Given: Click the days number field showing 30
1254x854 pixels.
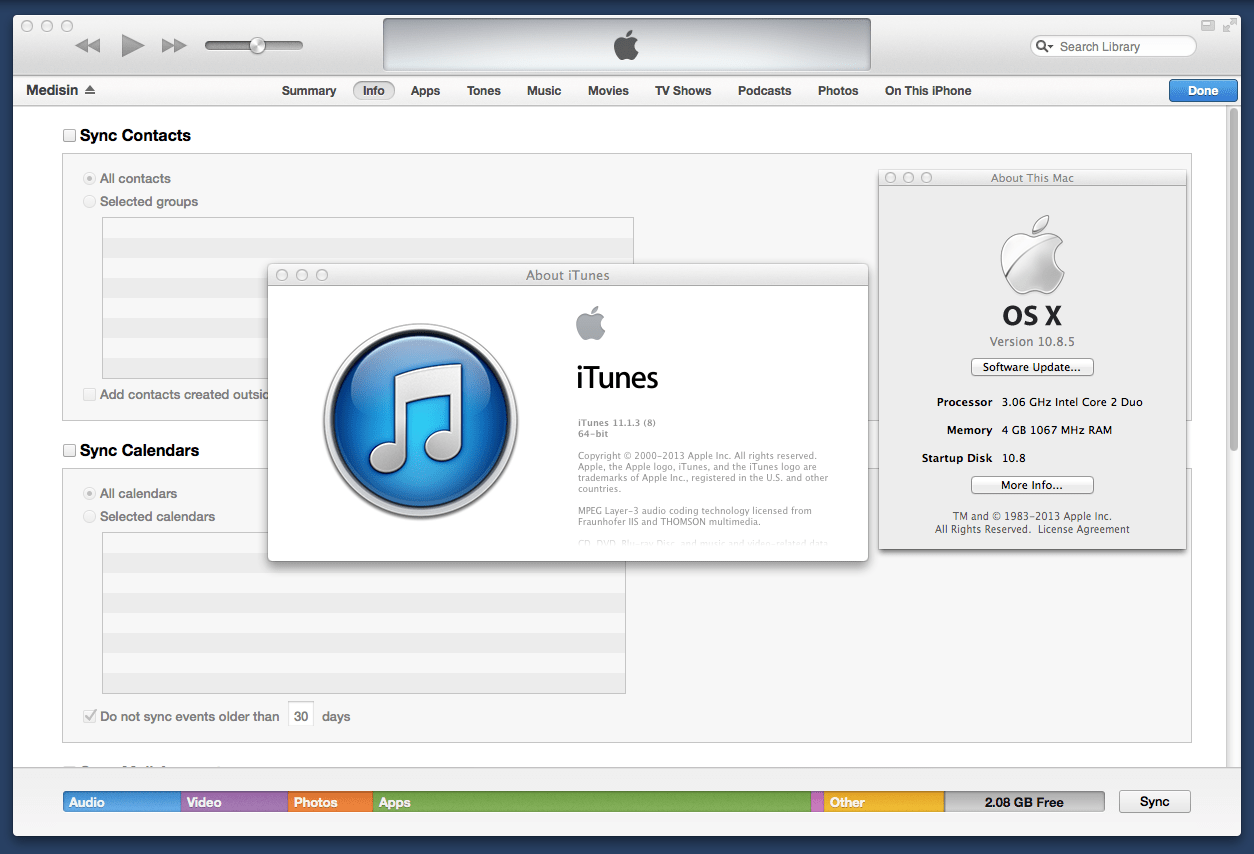Looking at the screenshot, I should (x=301, y=716).
